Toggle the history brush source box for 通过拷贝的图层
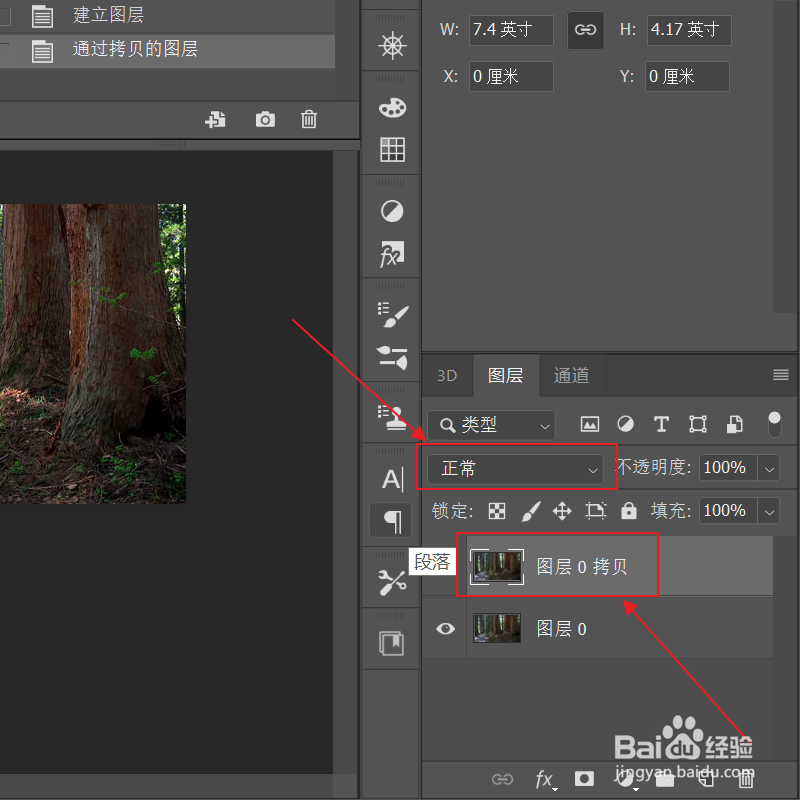The height and width of the screenshot is (800, 800). tap(5, 51)
